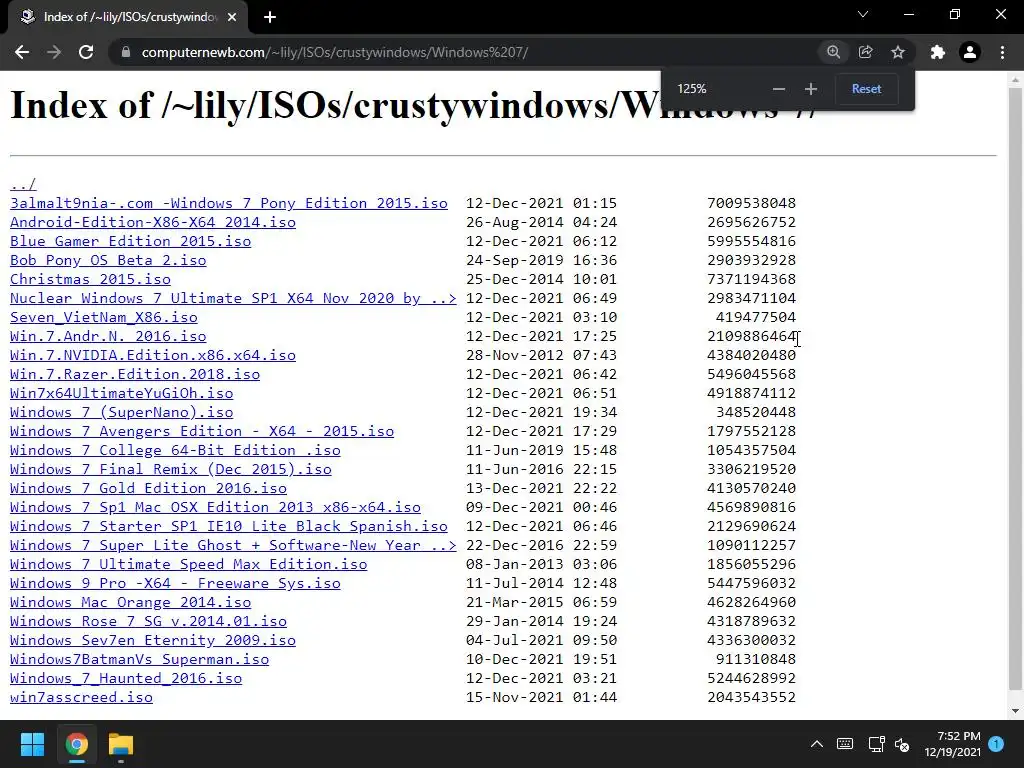Bookmark this page with the star
Screen dimensions: 1024x768
tap(898, 52)
